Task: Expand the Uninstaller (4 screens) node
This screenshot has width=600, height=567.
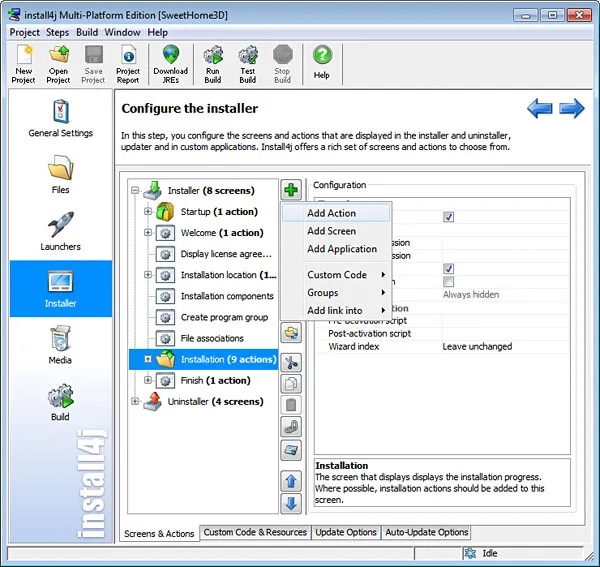Action: (x=135, y=401)
